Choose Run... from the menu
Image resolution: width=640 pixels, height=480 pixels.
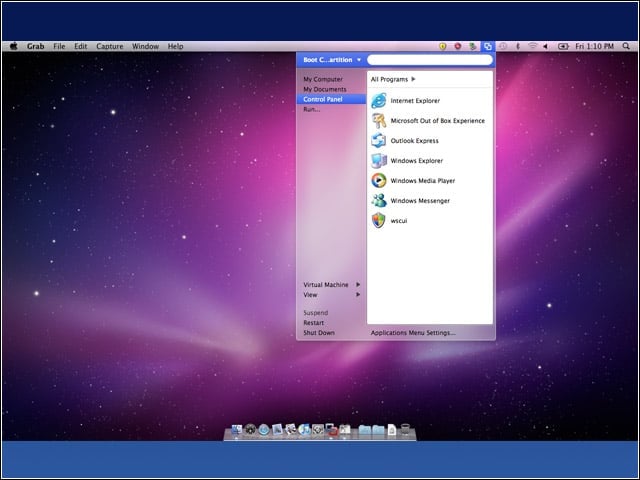point(311,109)
